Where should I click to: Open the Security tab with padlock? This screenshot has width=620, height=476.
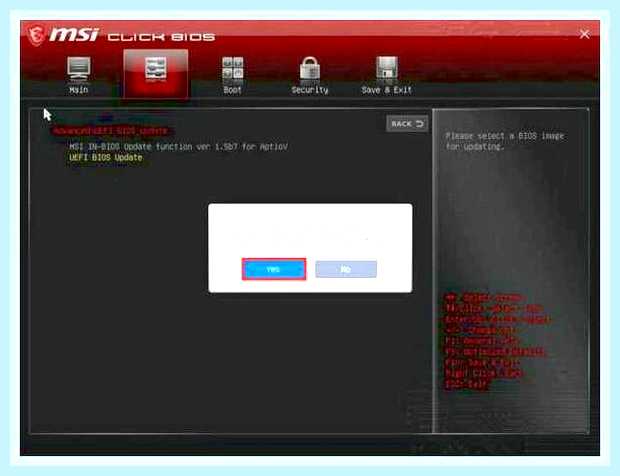point(310,76)
